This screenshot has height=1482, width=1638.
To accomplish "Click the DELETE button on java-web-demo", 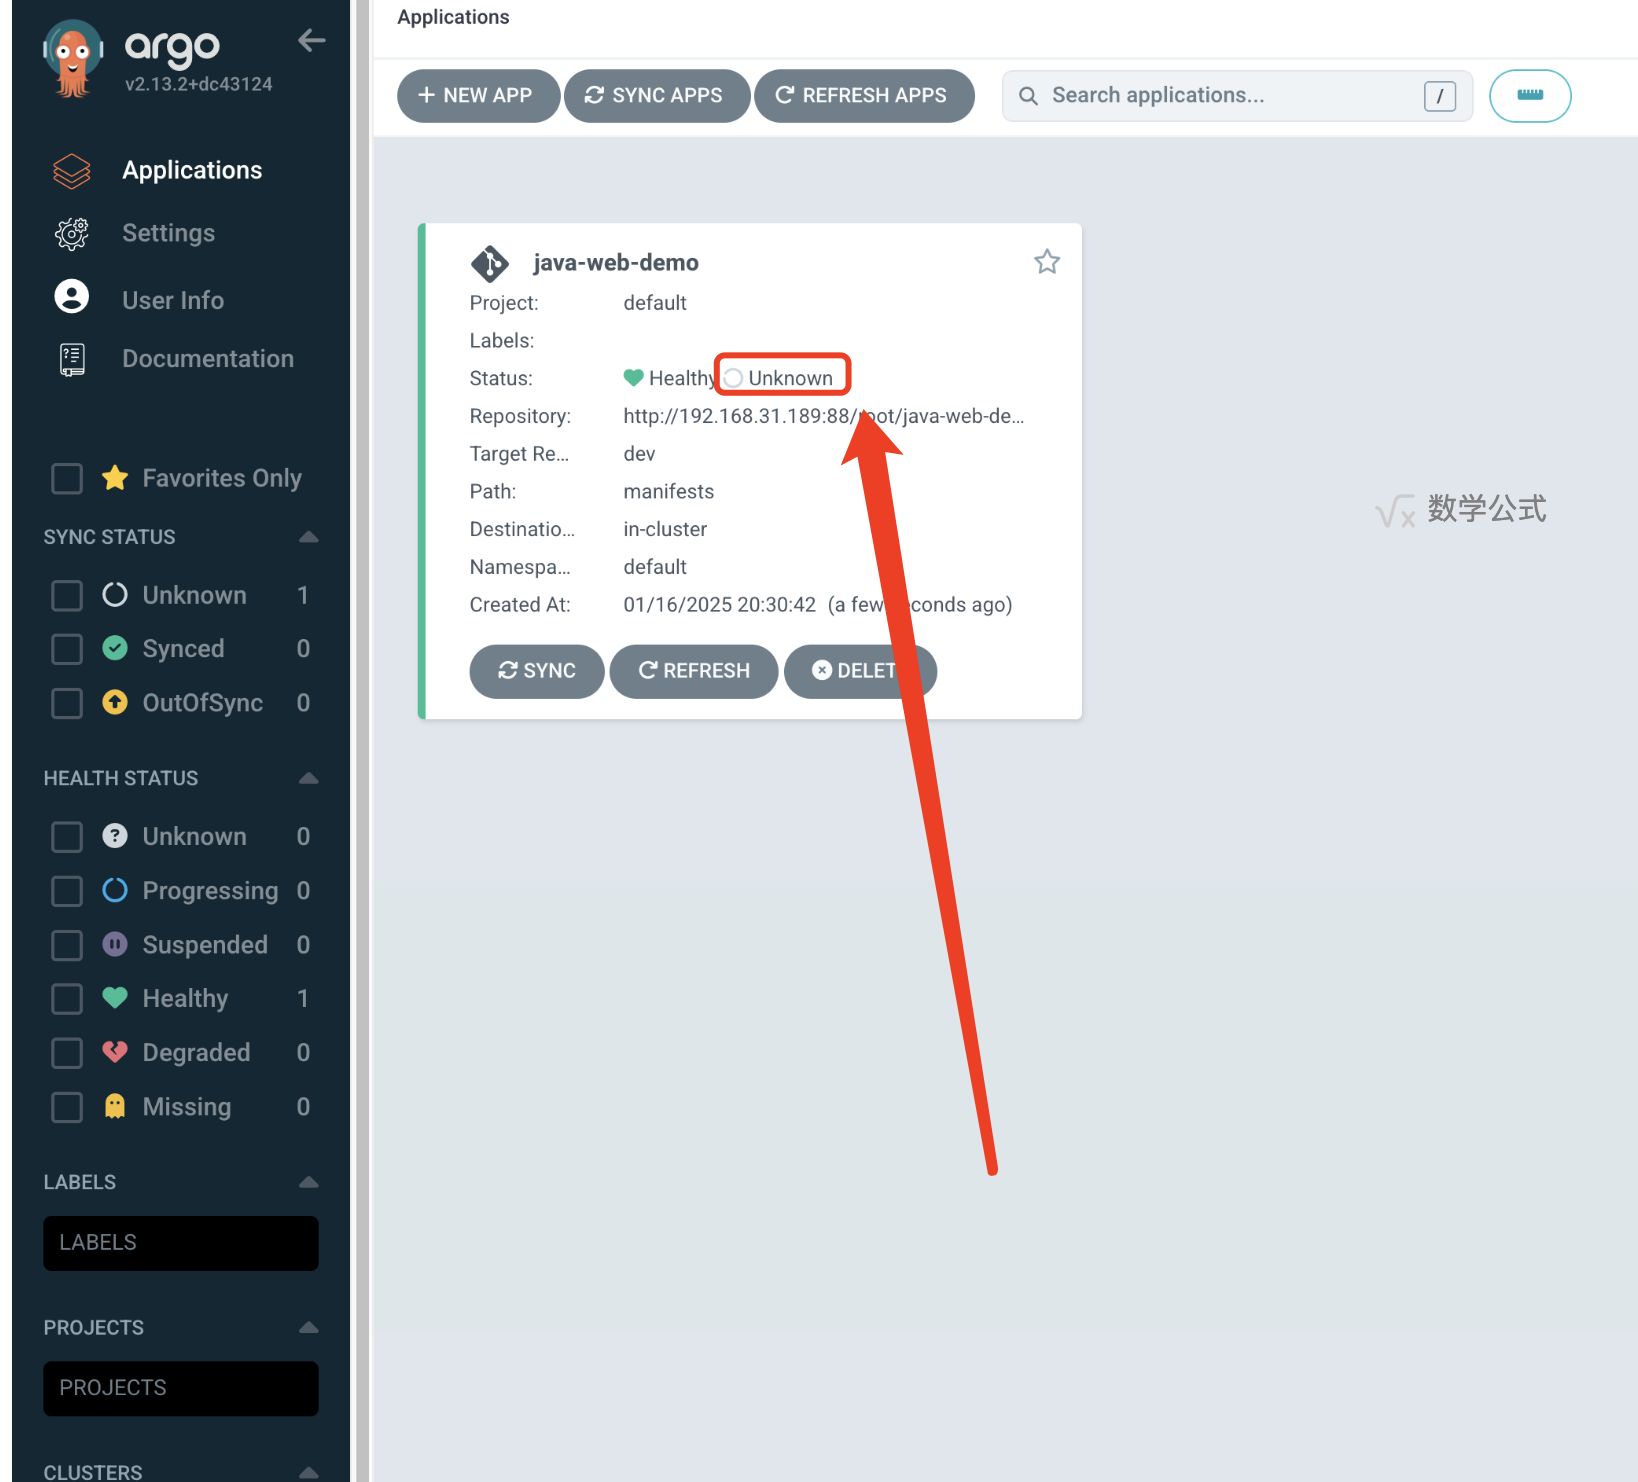I will click(860, 671).
